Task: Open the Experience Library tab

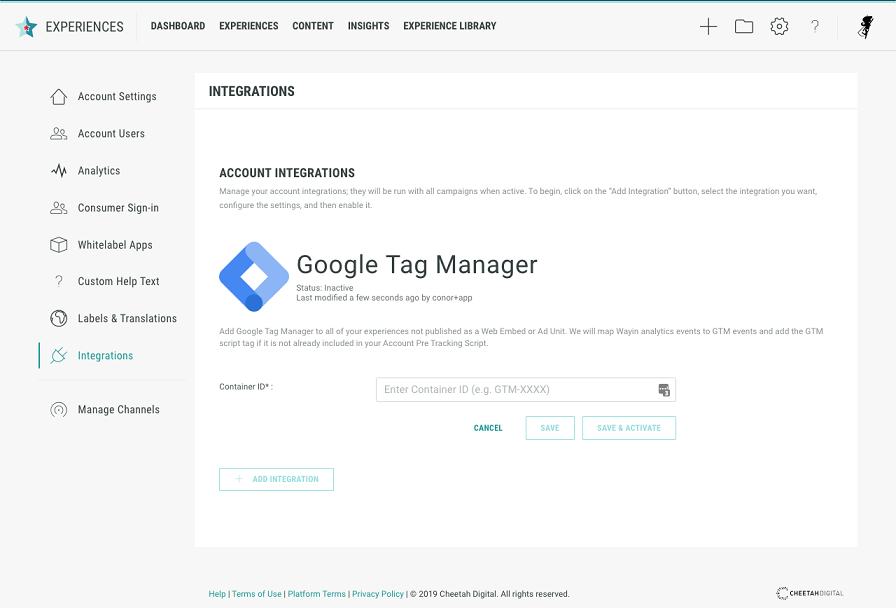Action: pos(449,26)
